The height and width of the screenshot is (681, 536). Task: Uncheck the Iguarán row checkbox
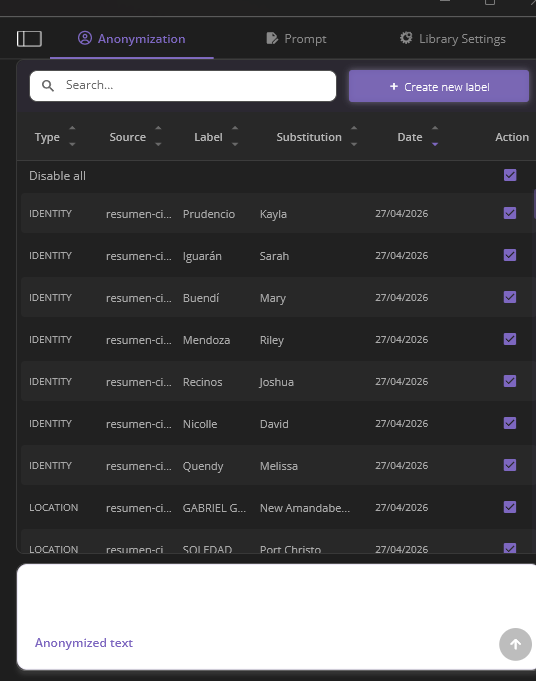click(x=510, y=255)
